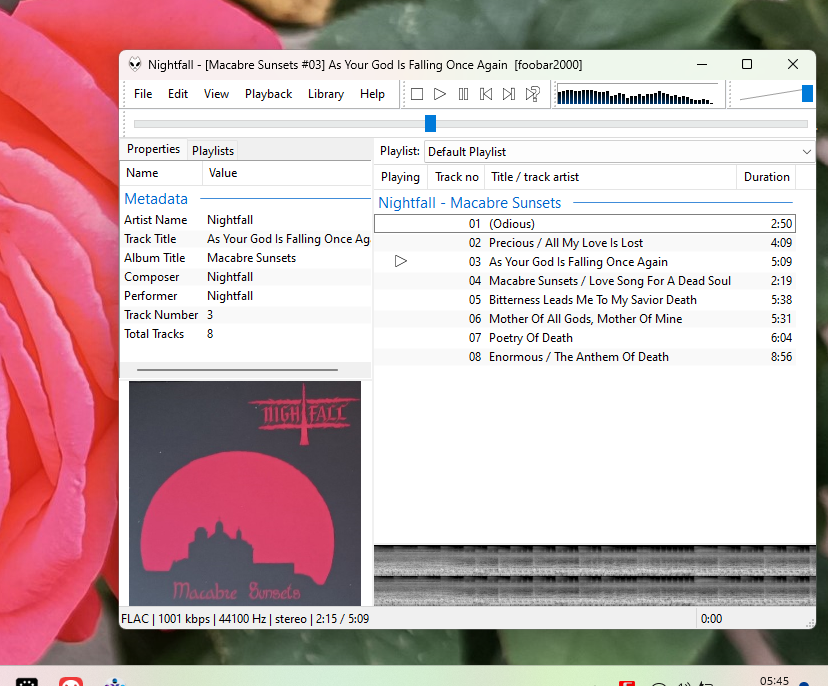Select track 07 Poetry Of Death
Image resolution: width=828 pixels, height=686 pixels.
(x=530, y=338)
